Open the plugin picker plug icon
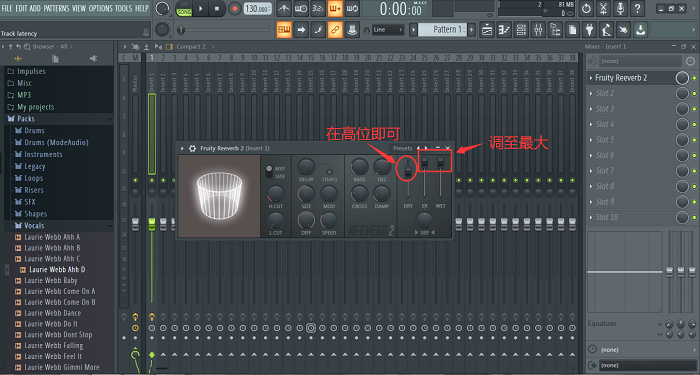The width and height of the screenshot is (700, 375). point(590,30)
